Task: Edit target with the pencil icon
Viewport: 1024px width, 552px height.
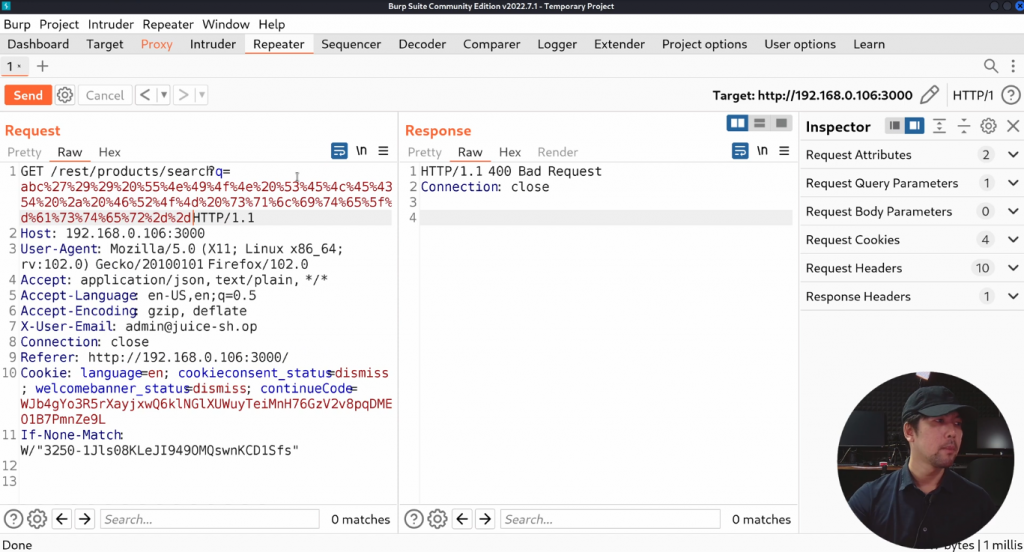Action: click(x=929, y=95)
